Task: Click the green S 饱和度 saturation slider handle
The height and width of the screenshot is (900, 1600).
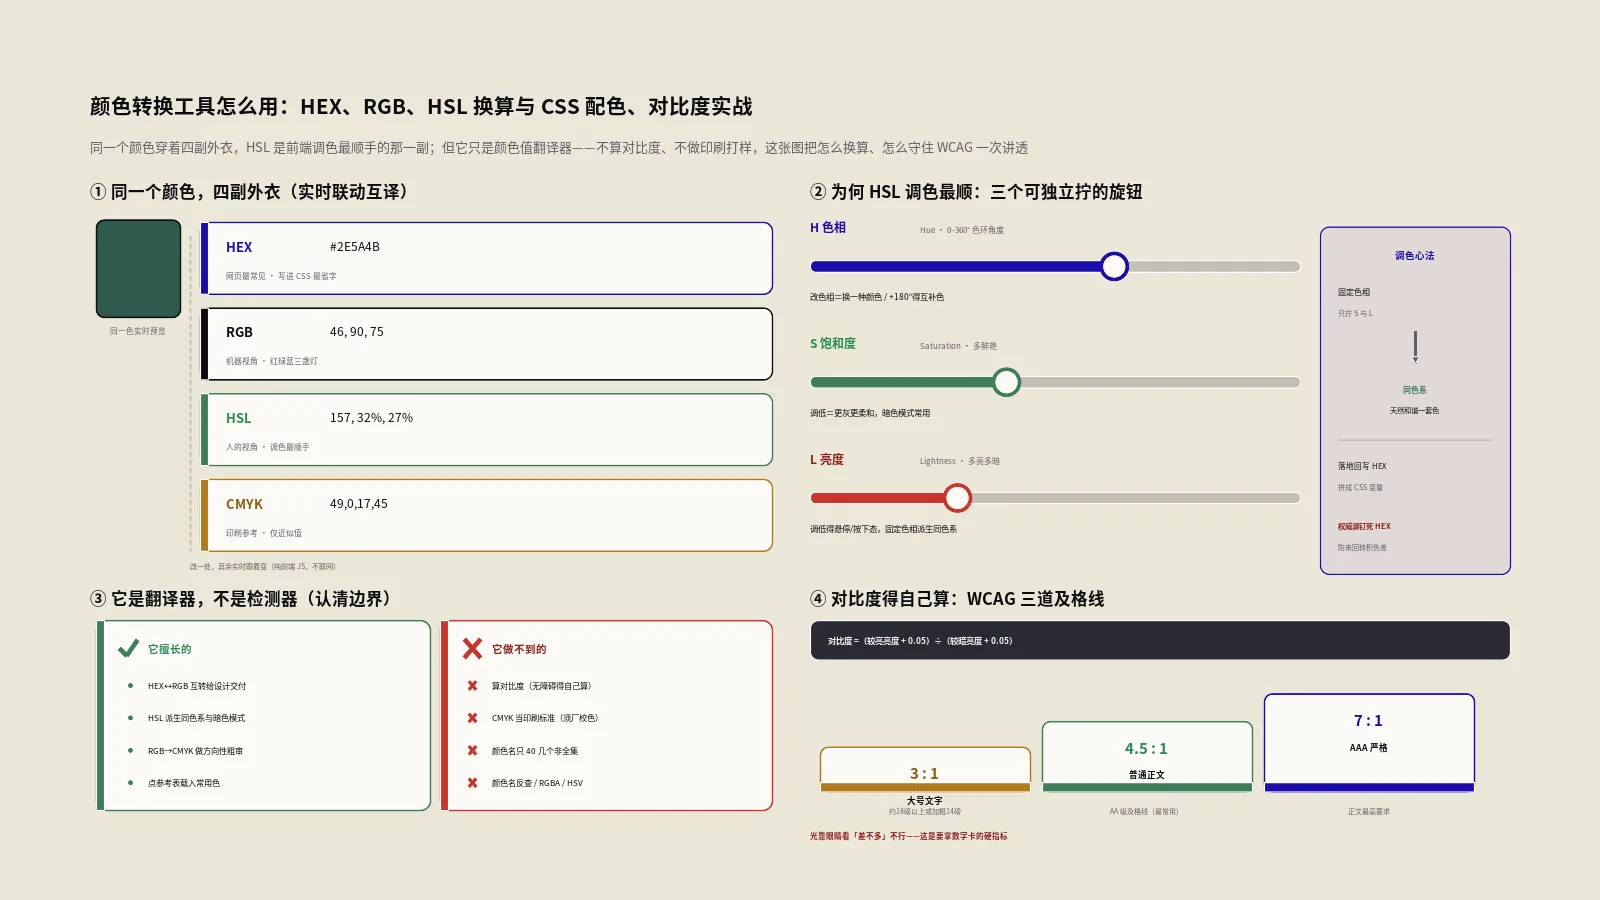Action: 1006,382
